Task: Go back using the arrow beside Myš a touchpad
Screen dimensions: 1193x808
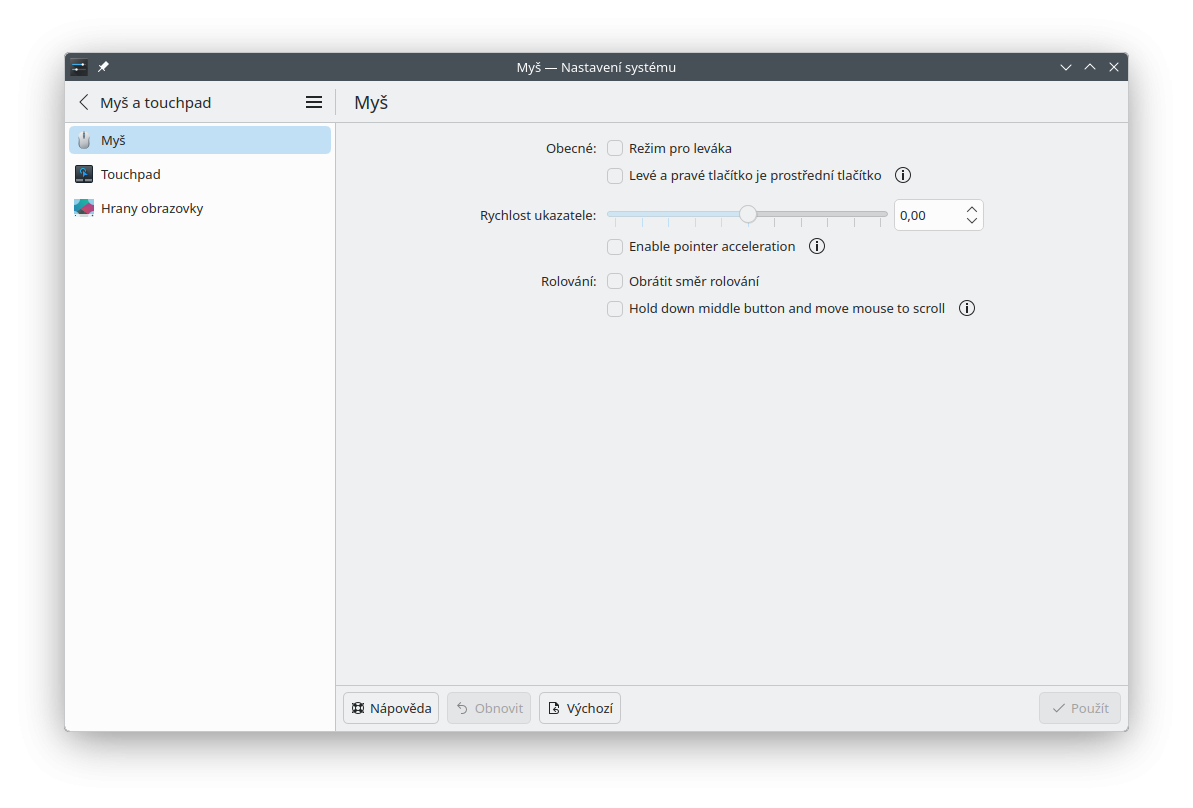Action: (x=84, y=103)
